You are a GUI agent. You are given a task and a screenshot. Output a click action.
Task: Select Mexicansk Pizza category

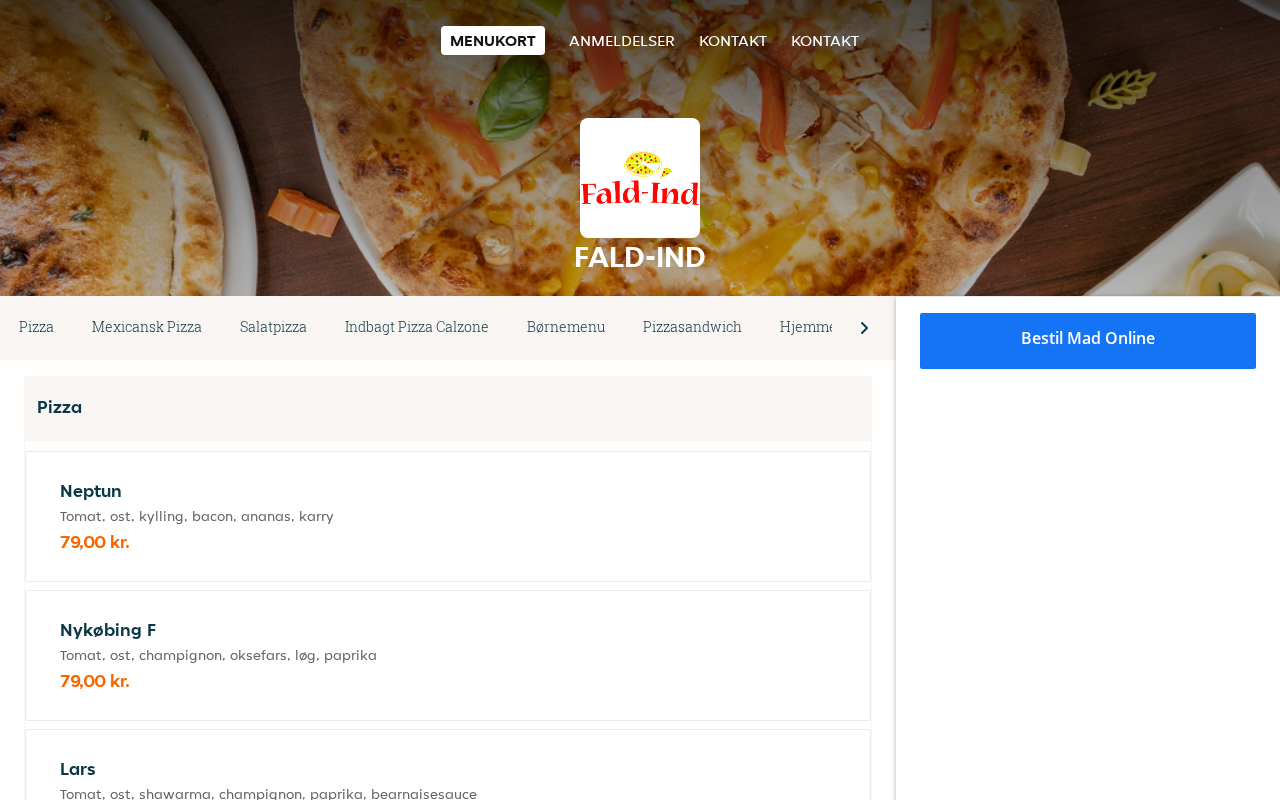[147, 327]
